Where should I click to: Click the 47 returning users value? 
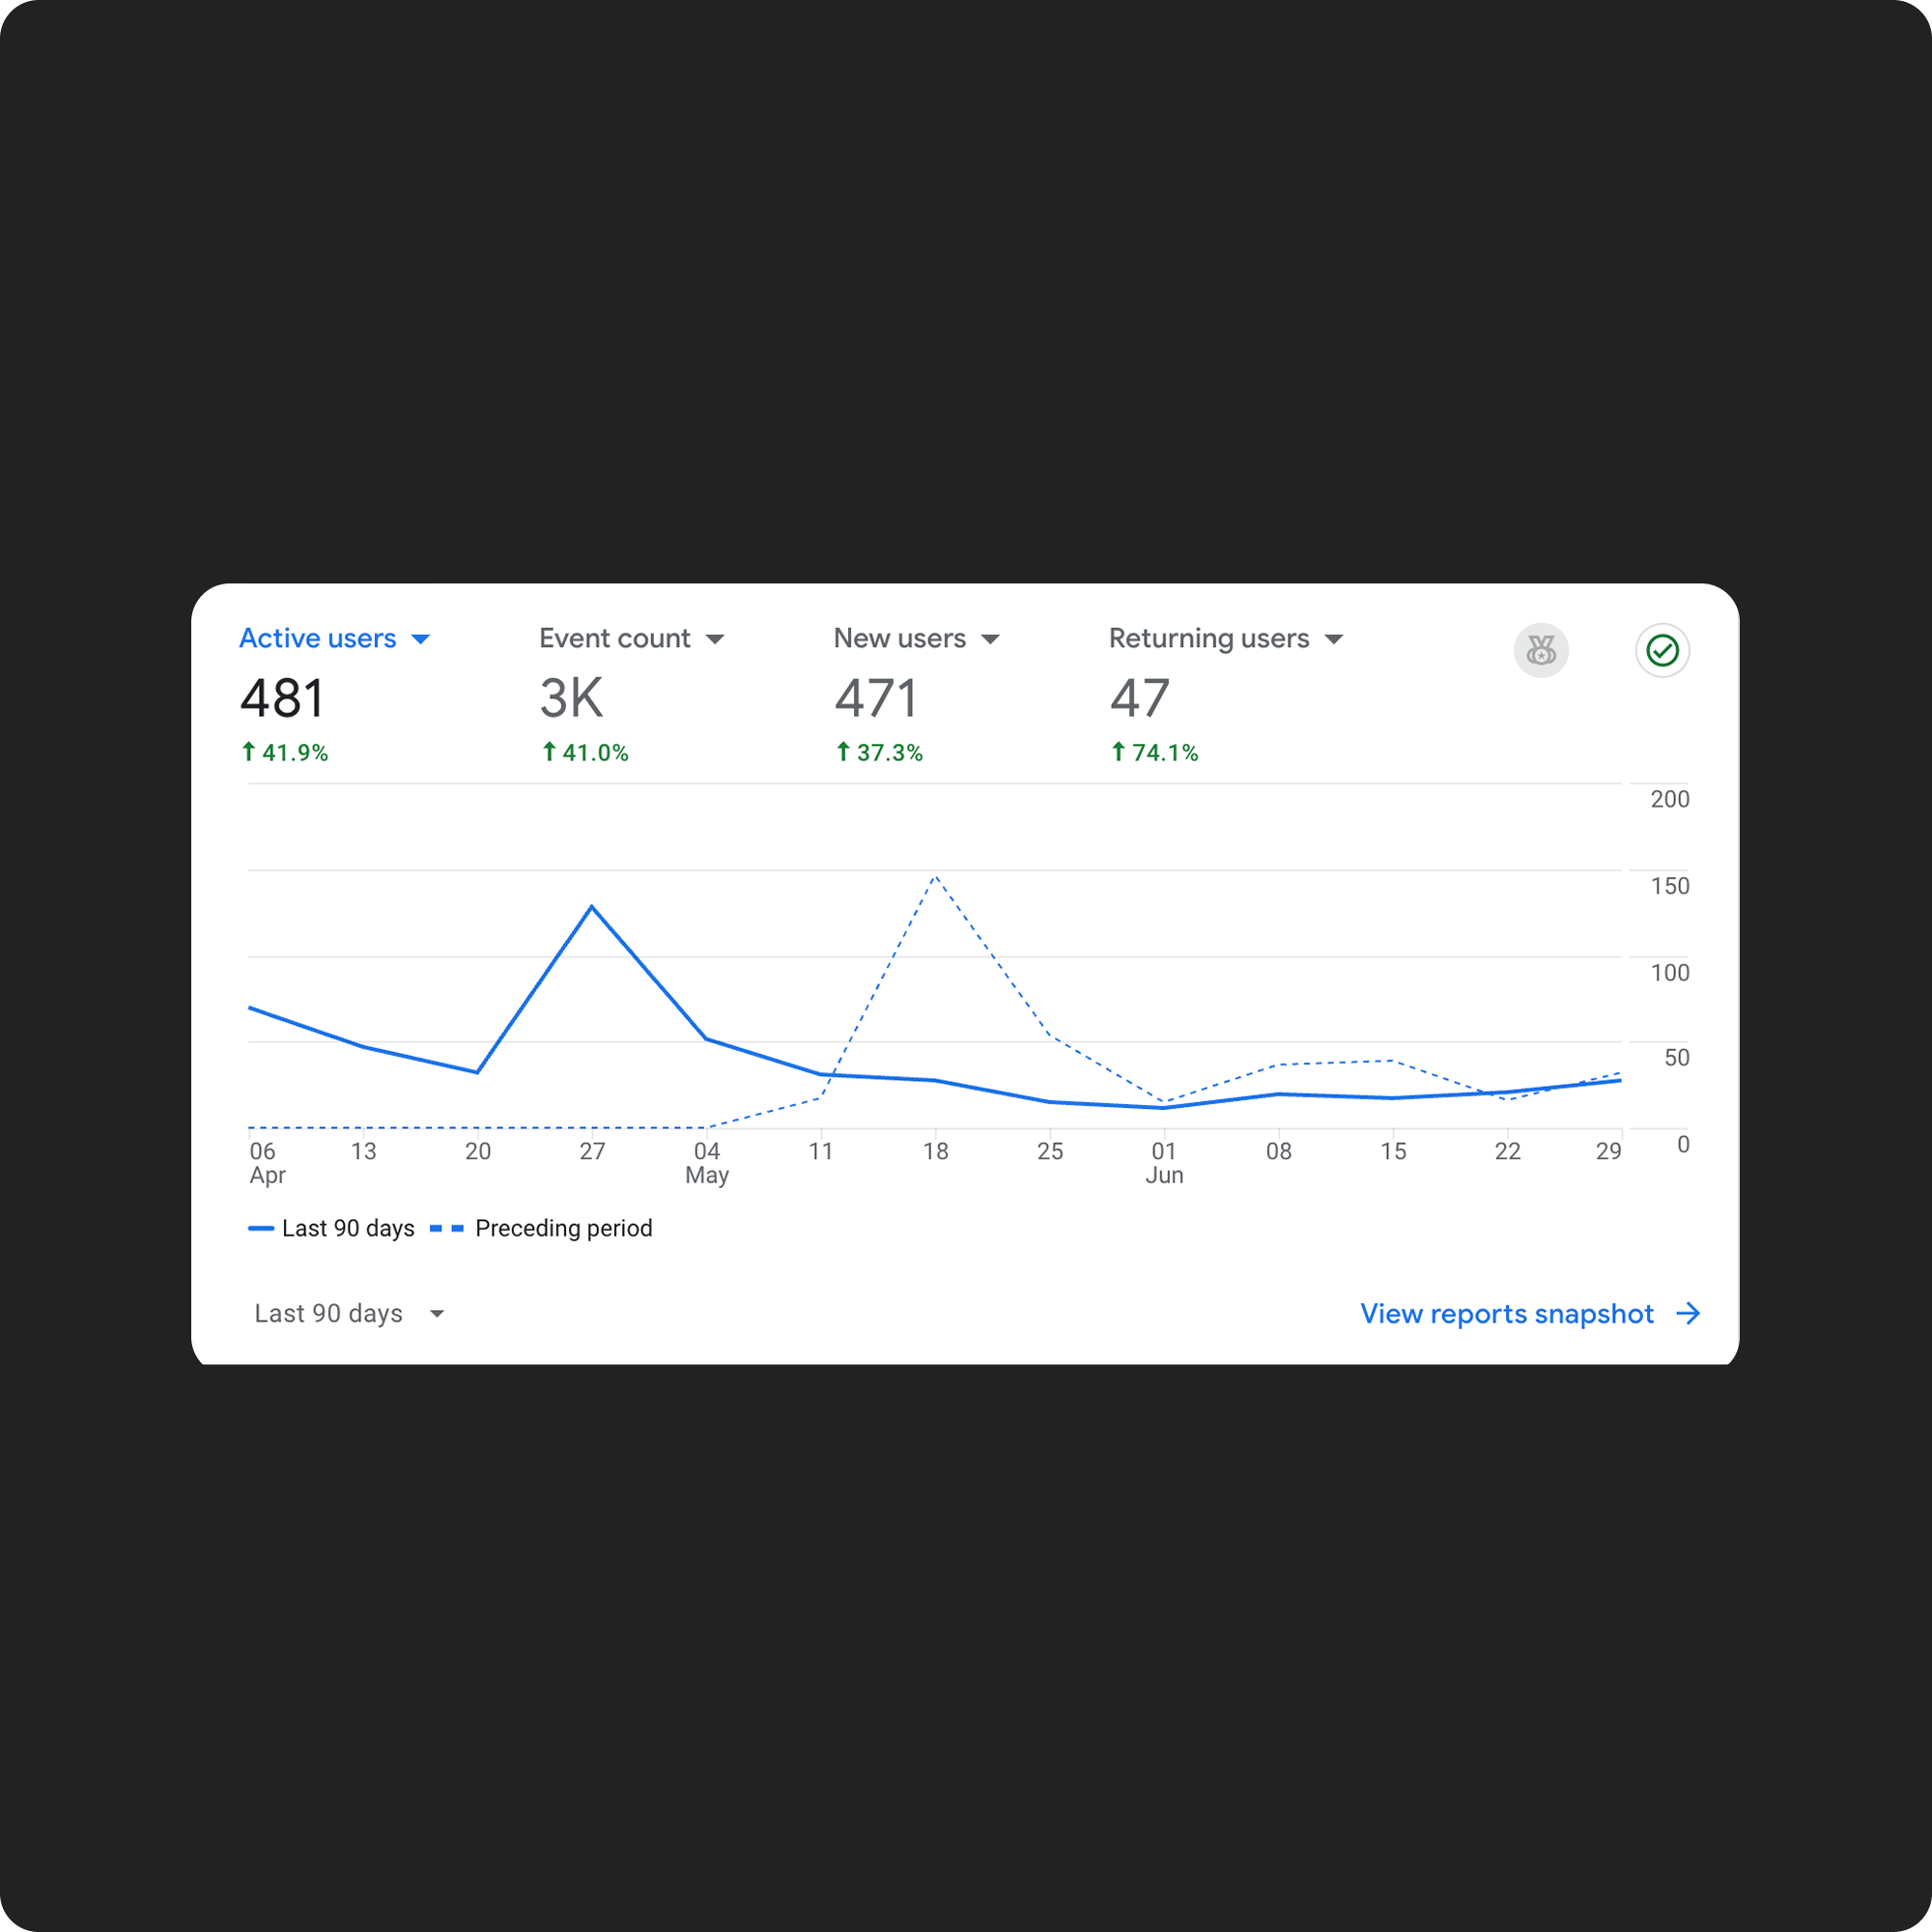tap(1139, 698)
